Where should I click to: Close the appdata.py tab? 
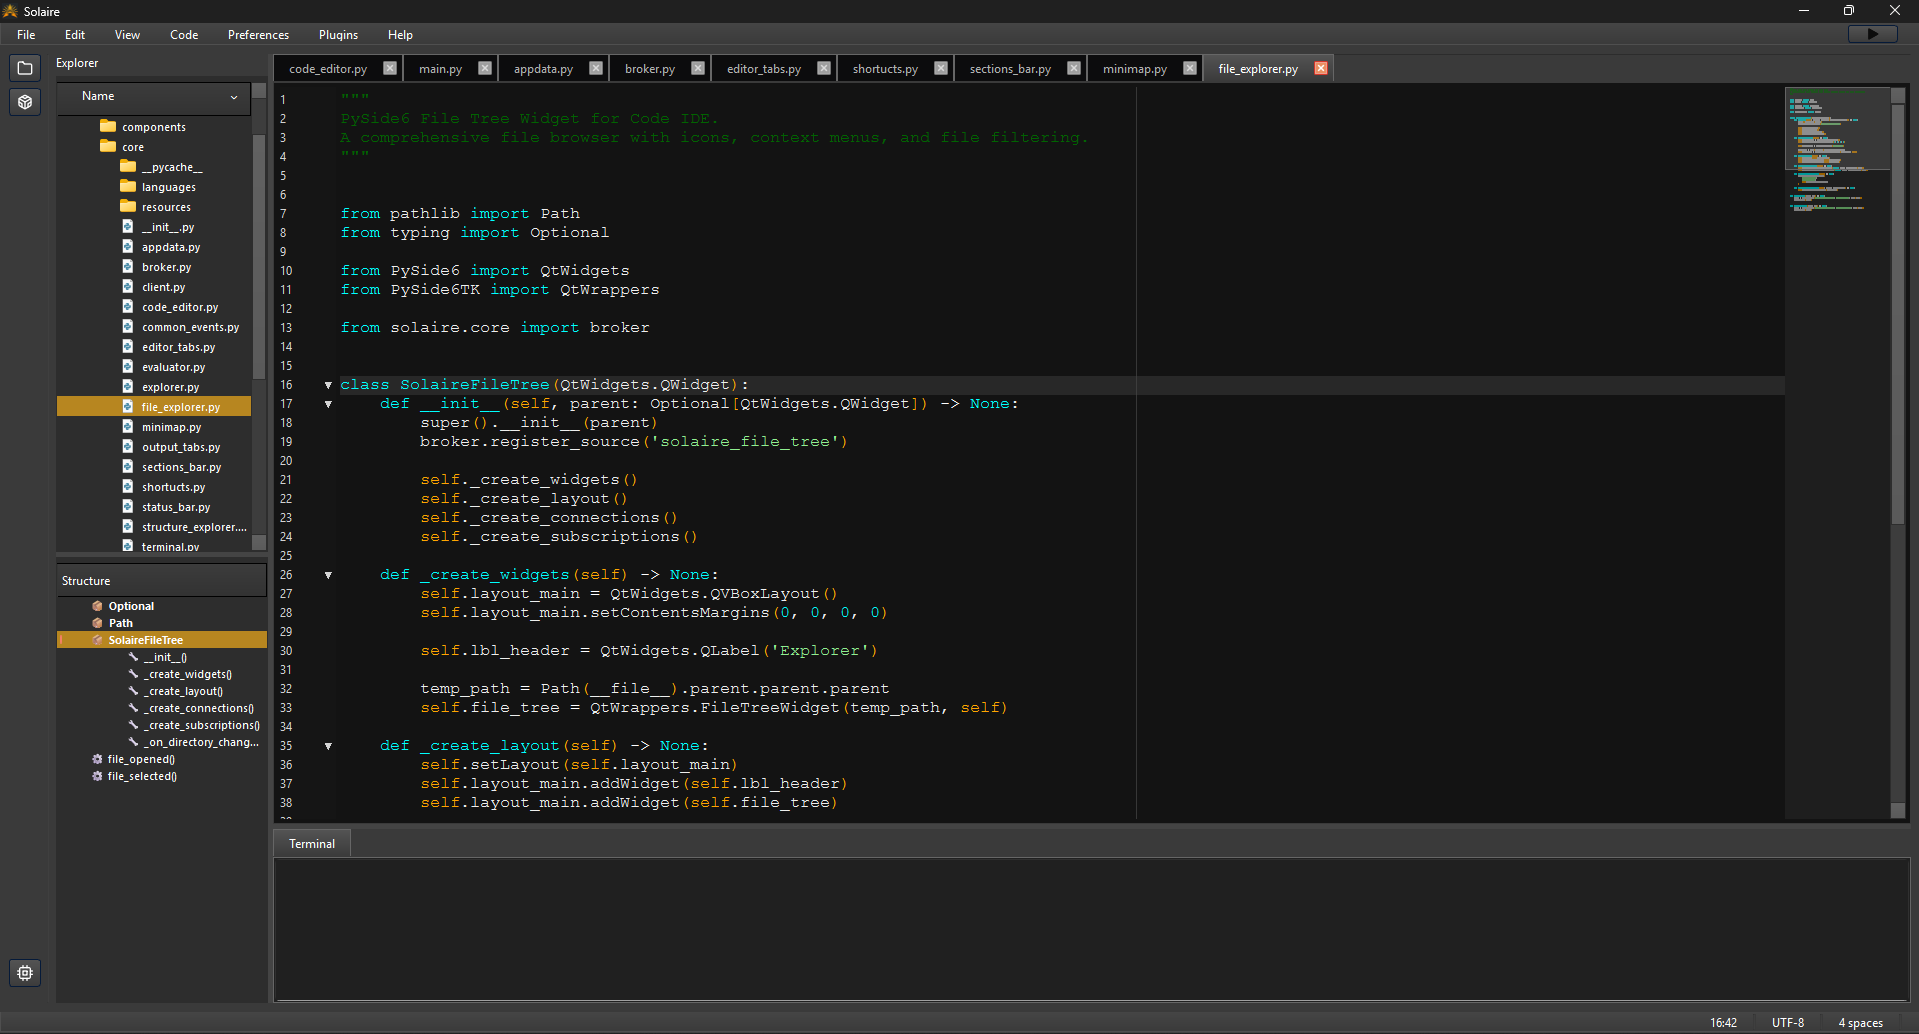click(596, 68)
